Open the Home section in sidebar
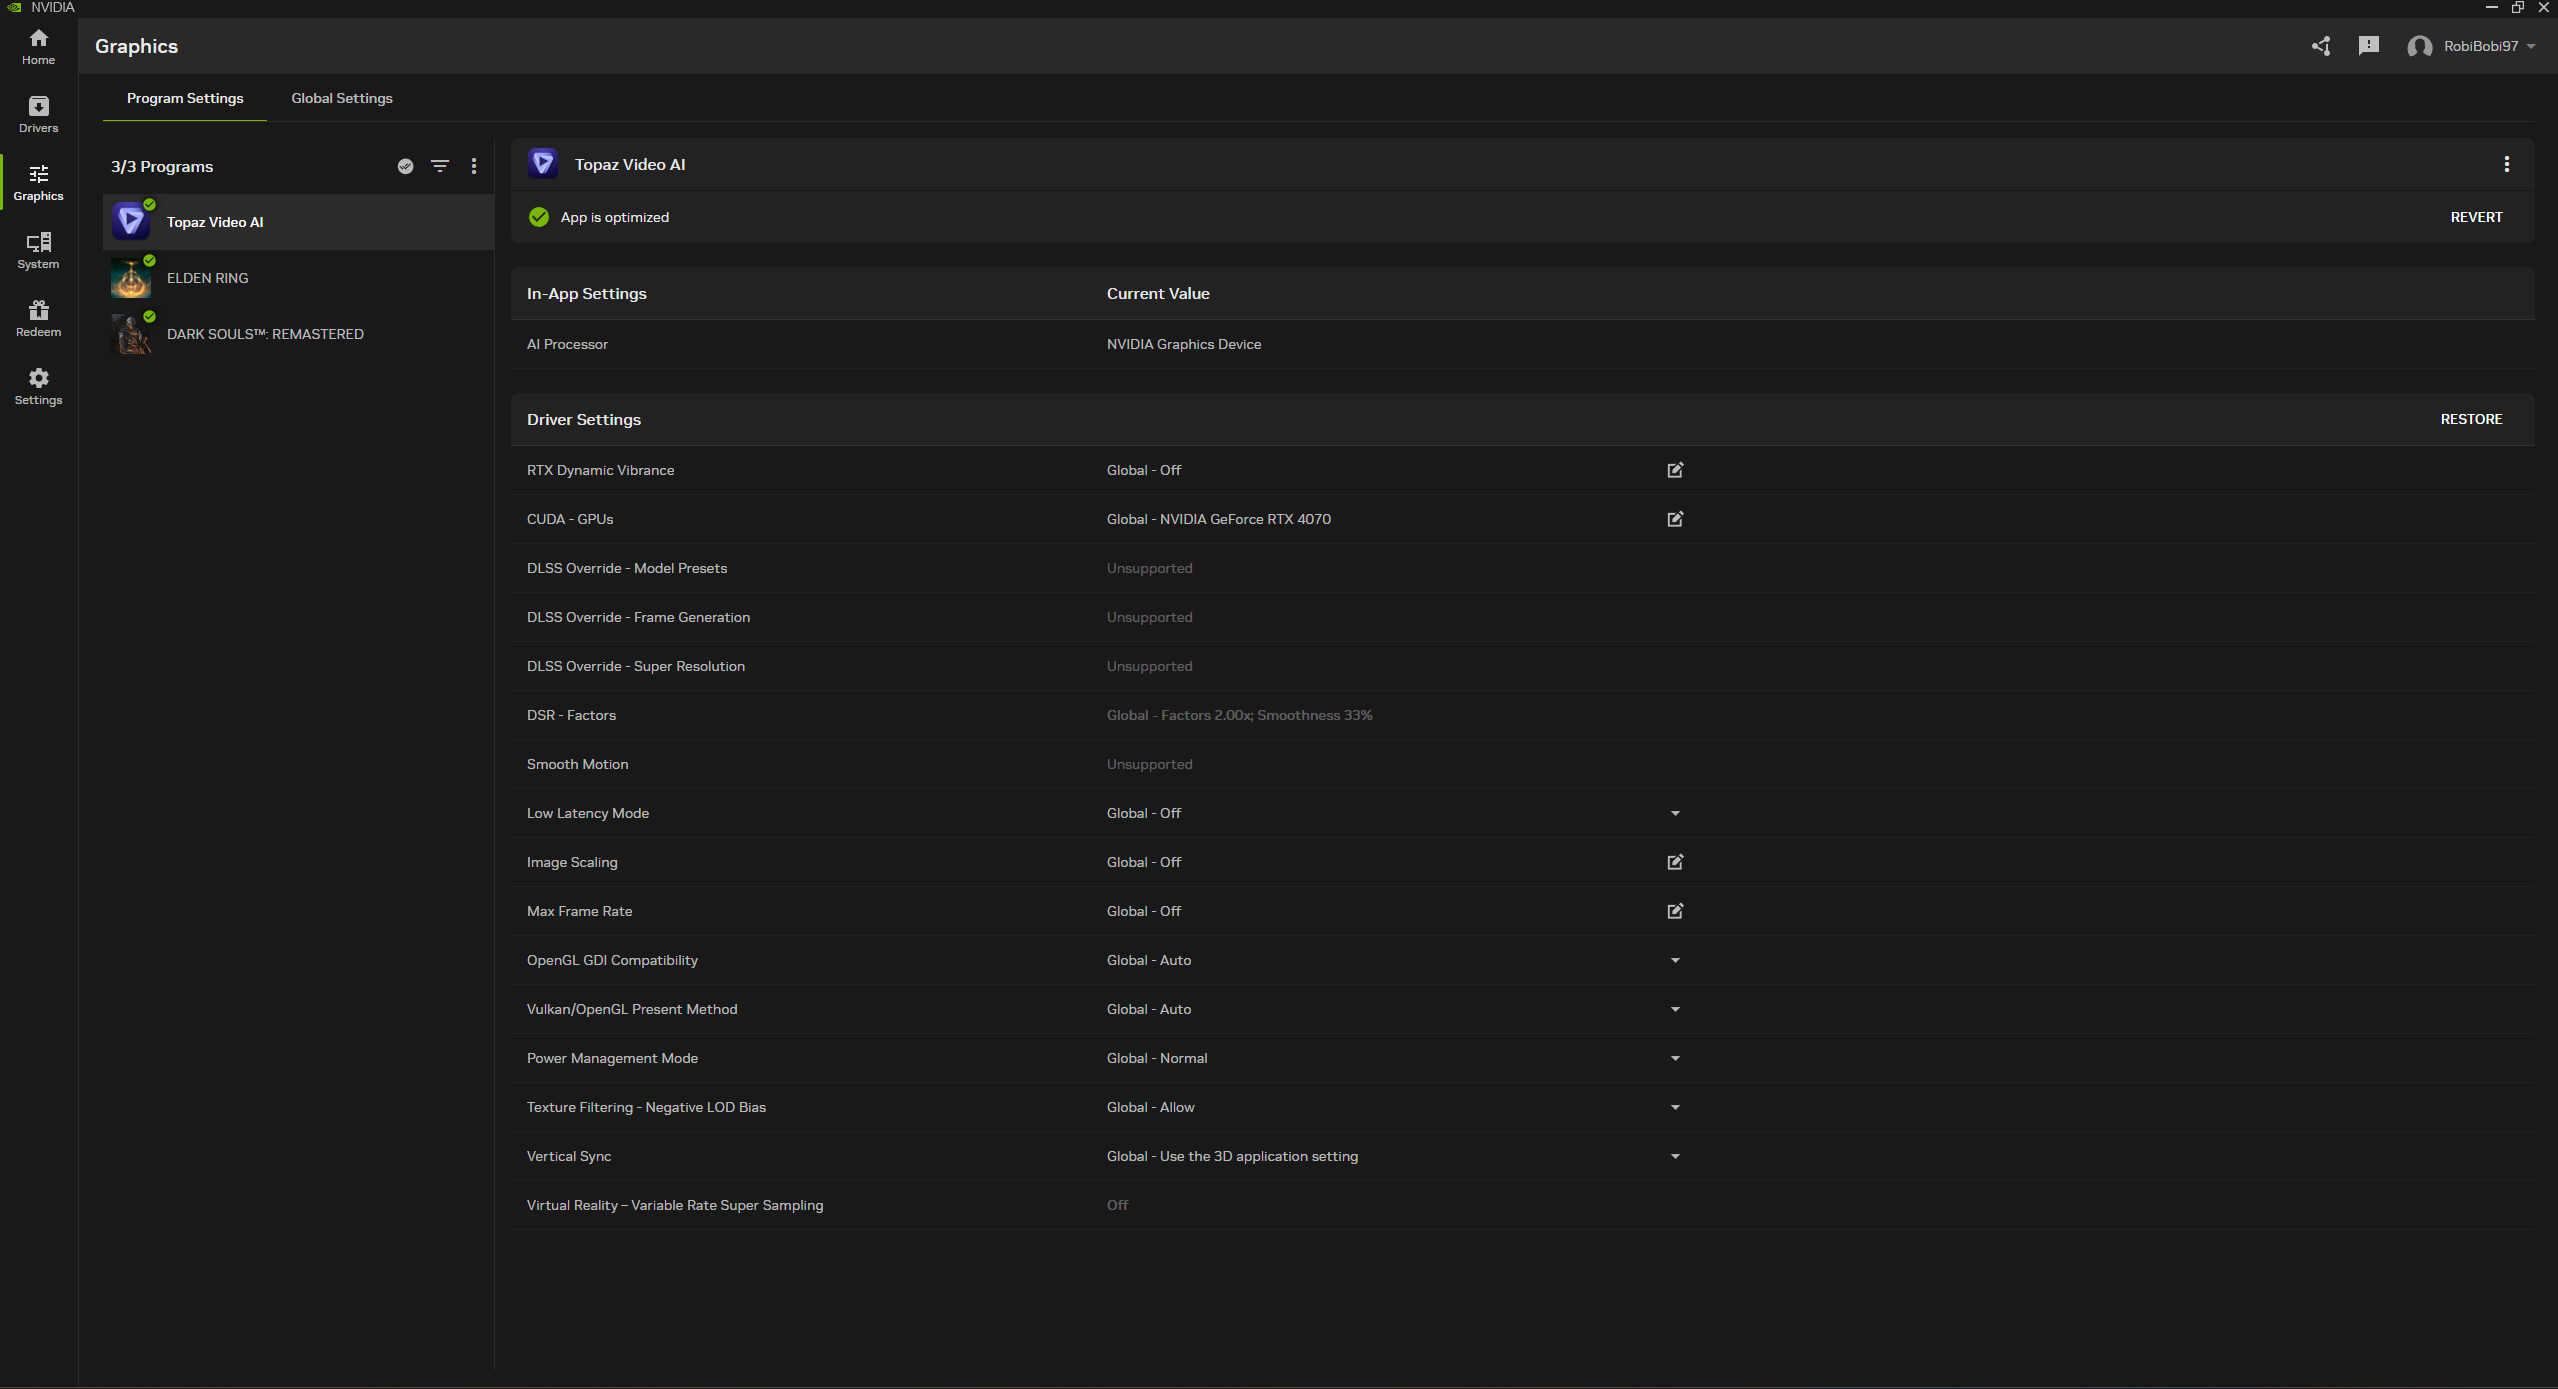Screen dimensions: 2558x1389 coord(38,47)
